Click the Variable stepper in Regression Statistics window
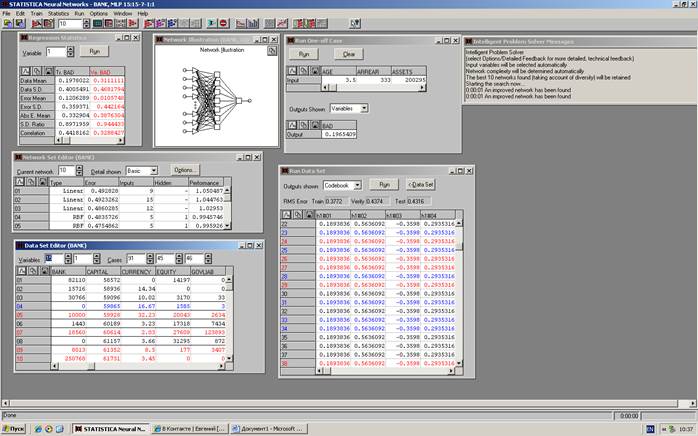 tap(70, 52)
